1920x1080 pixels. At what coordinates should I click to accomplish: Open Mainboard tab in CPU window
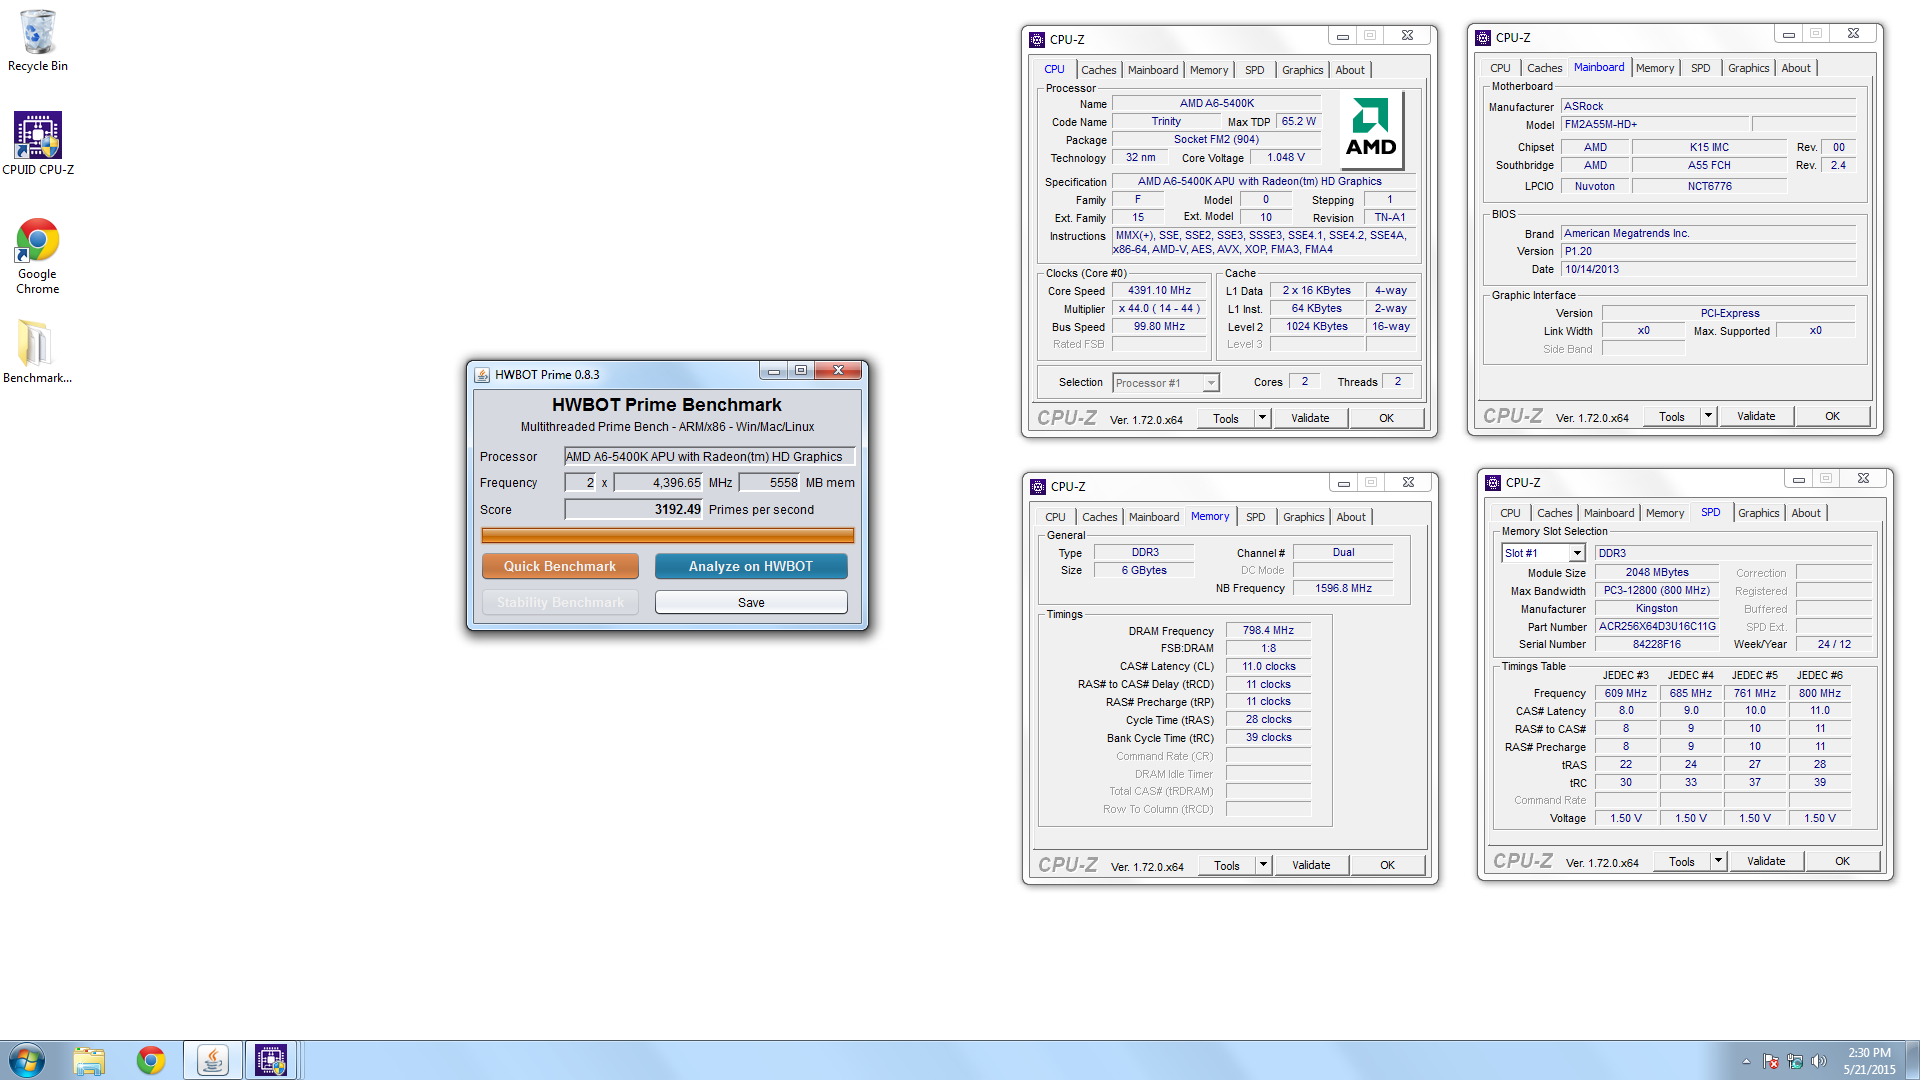(1153, 70)
